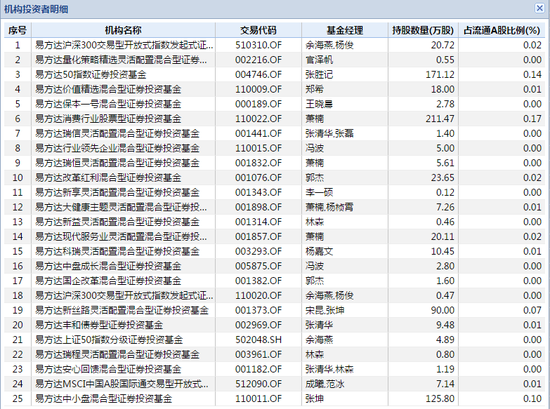The height and width of the screenshot is (409, 550).
Task: Click fund manager 宋昆,张坤
Action: pos(325,310)
